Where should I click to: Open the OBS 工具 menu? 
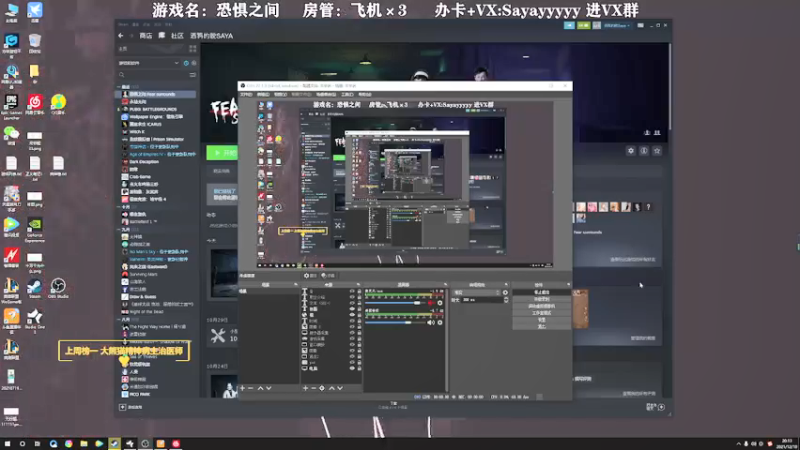point(347,94)
